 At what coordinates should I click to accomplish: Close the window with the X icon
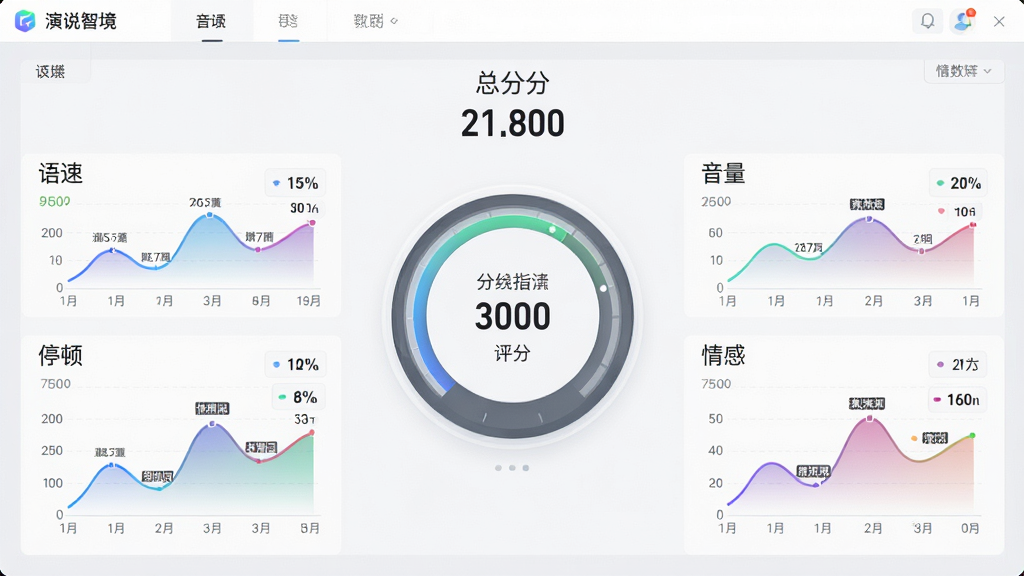pos(999,22)
